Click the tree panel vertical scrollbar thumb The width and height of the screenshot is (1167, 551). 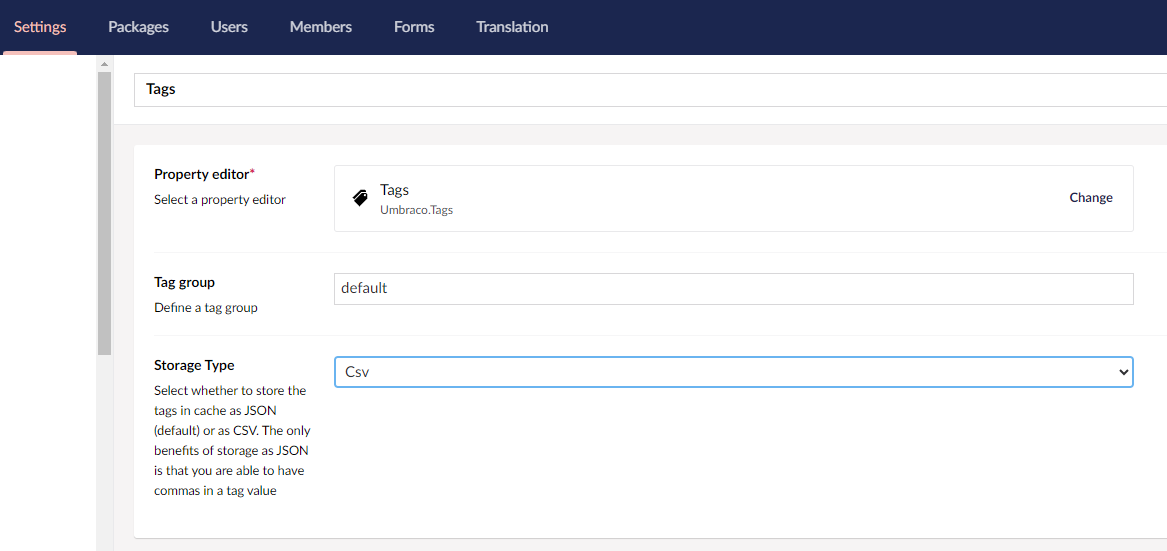point(104,213)
